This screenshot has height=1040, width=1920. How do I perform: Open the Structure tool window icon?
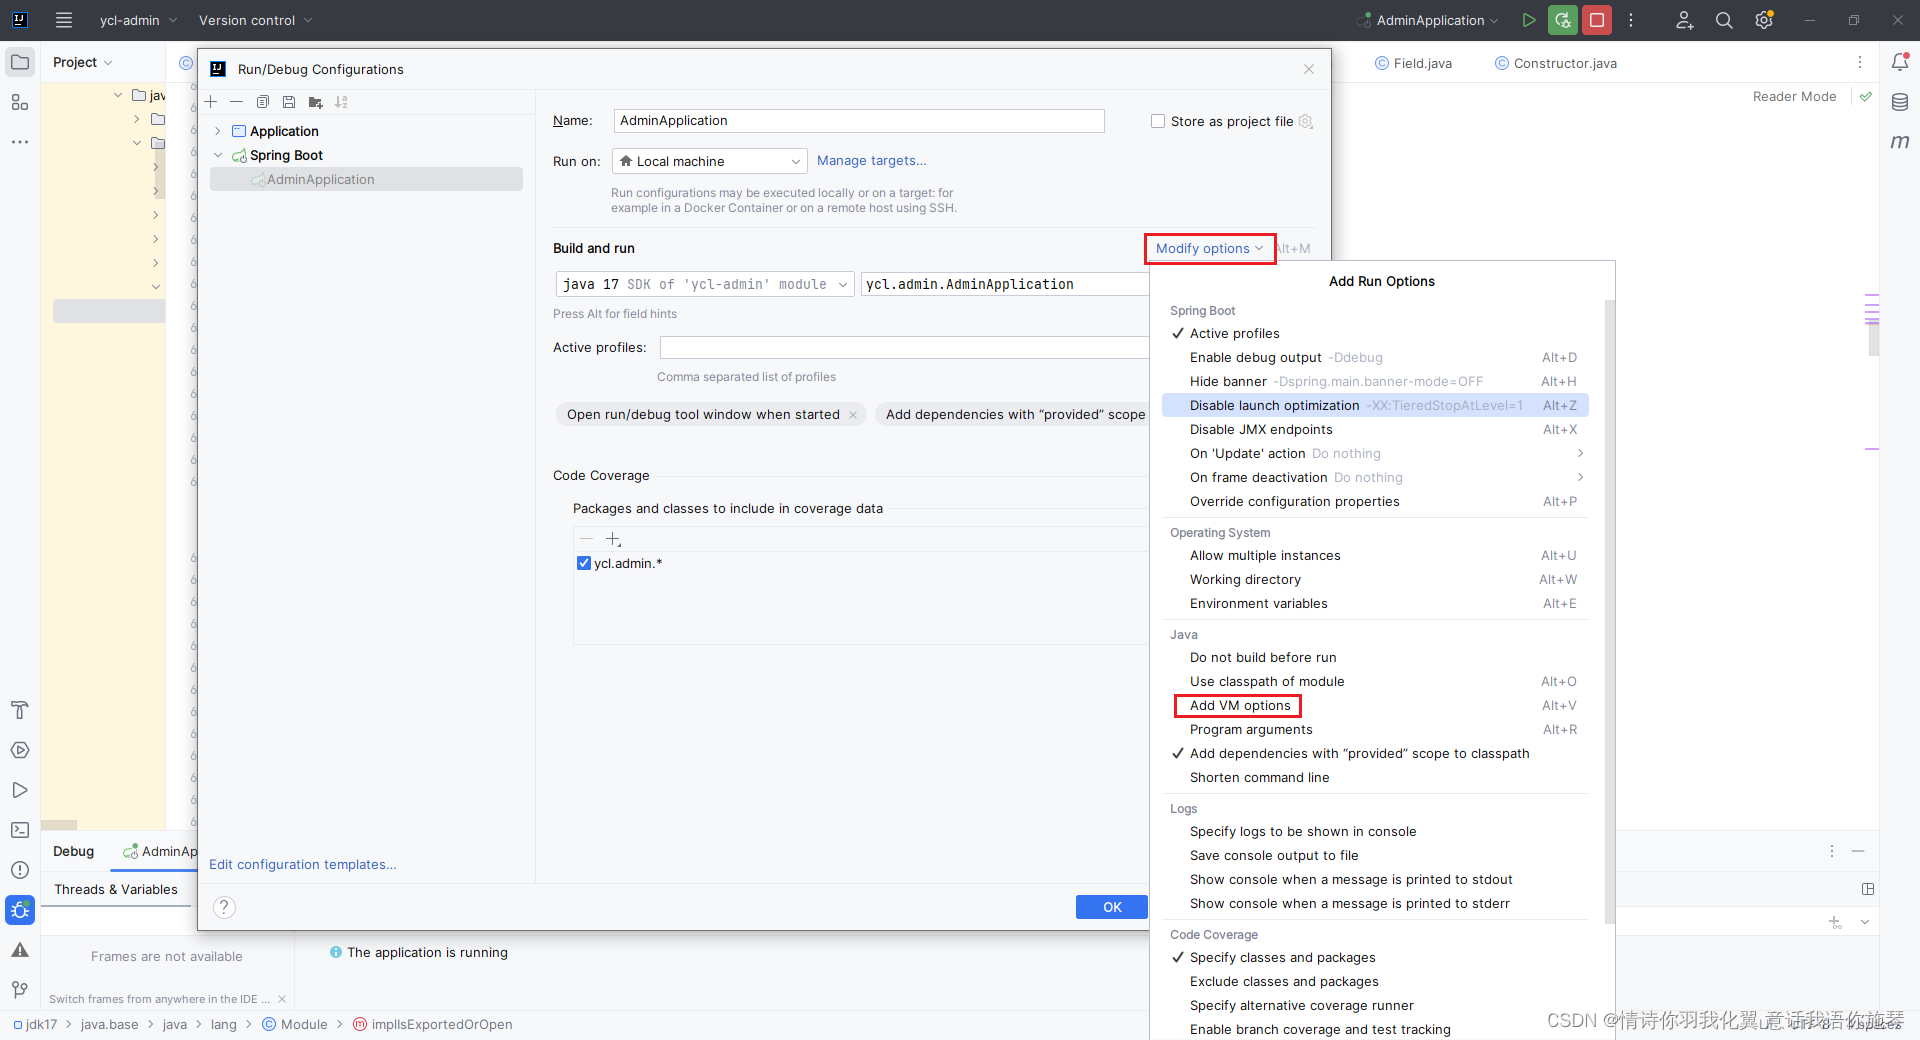tap(20, 102)
